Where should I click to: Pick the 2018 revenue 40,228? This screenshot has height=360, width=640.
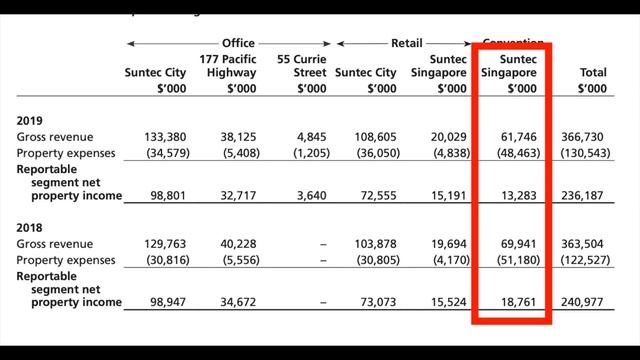238,244
